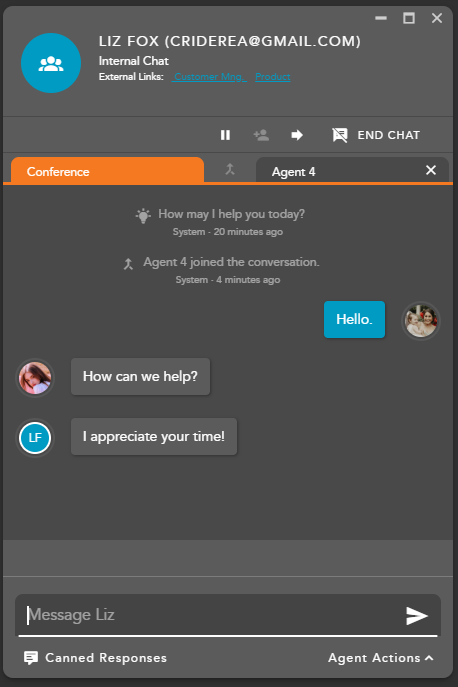Image resolution: width=458 pixels, height=687 pixels.
Task: Click the photo avatar beside "Hello."
Action: coord(421,320)
